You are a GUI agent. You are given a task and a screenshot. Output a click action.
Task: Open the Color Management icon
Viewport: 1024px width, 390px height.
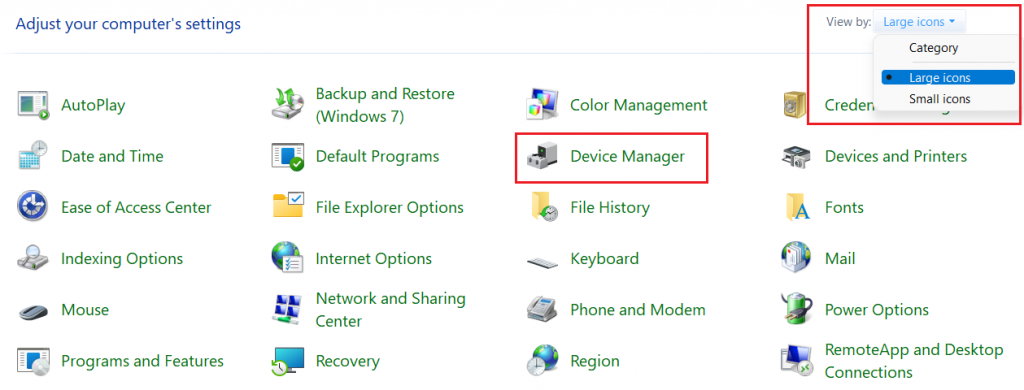pyautogui.click(x=543, y=105)
